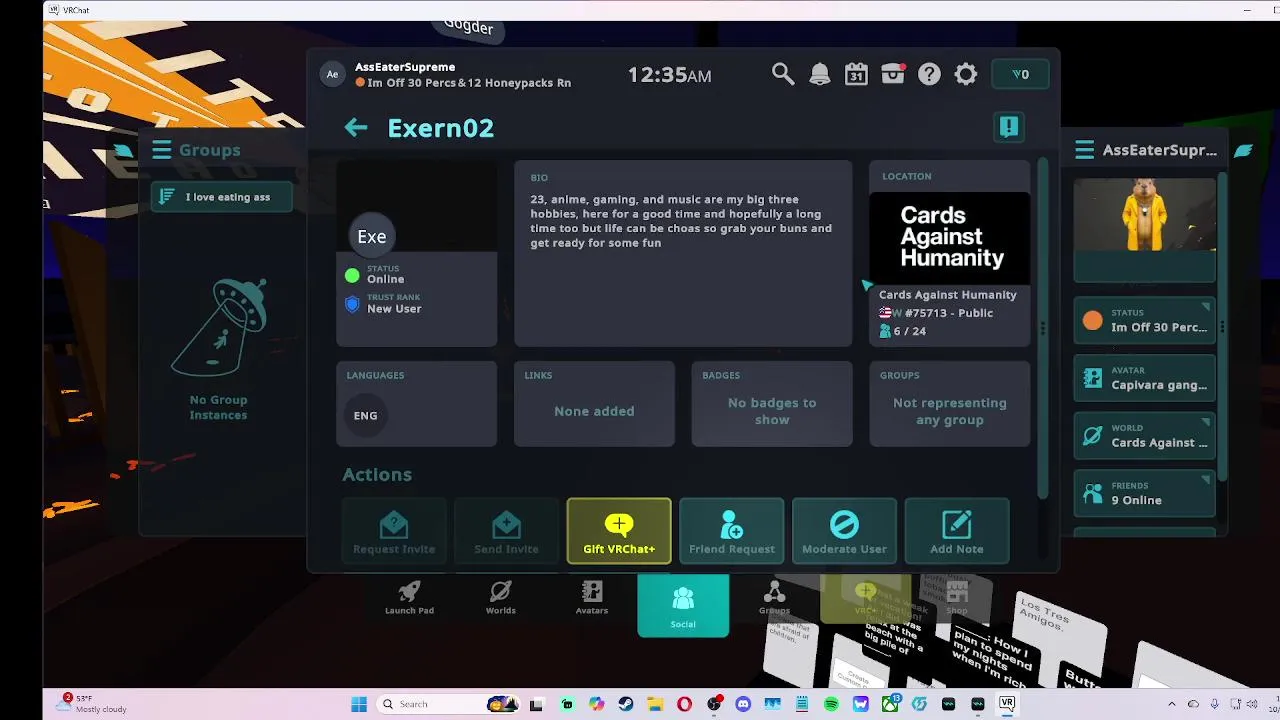
Task: Expand the Status card 'Im Off 30 Perc...'
Action: point(1145,320)
